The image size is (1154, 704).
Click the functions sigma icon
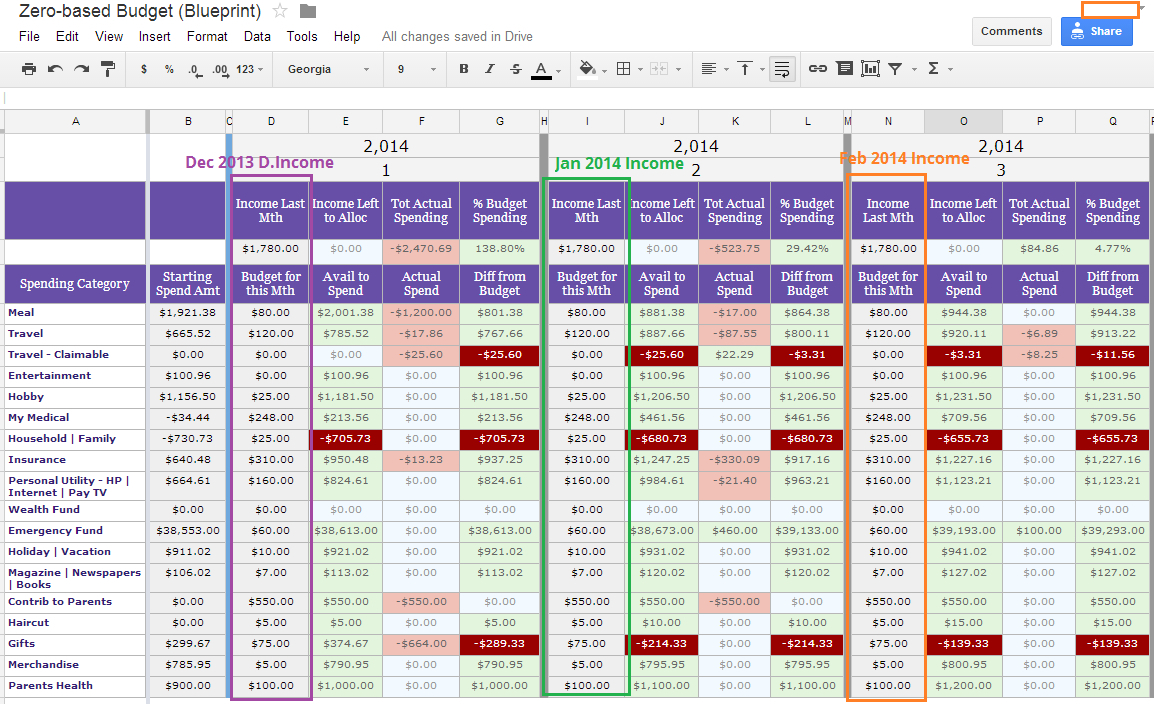click(x=933, y=69)
